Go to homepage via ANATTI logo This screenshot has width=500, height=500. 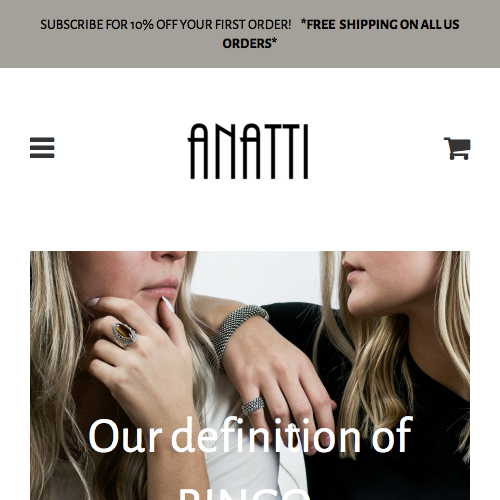tap(248, 151)
